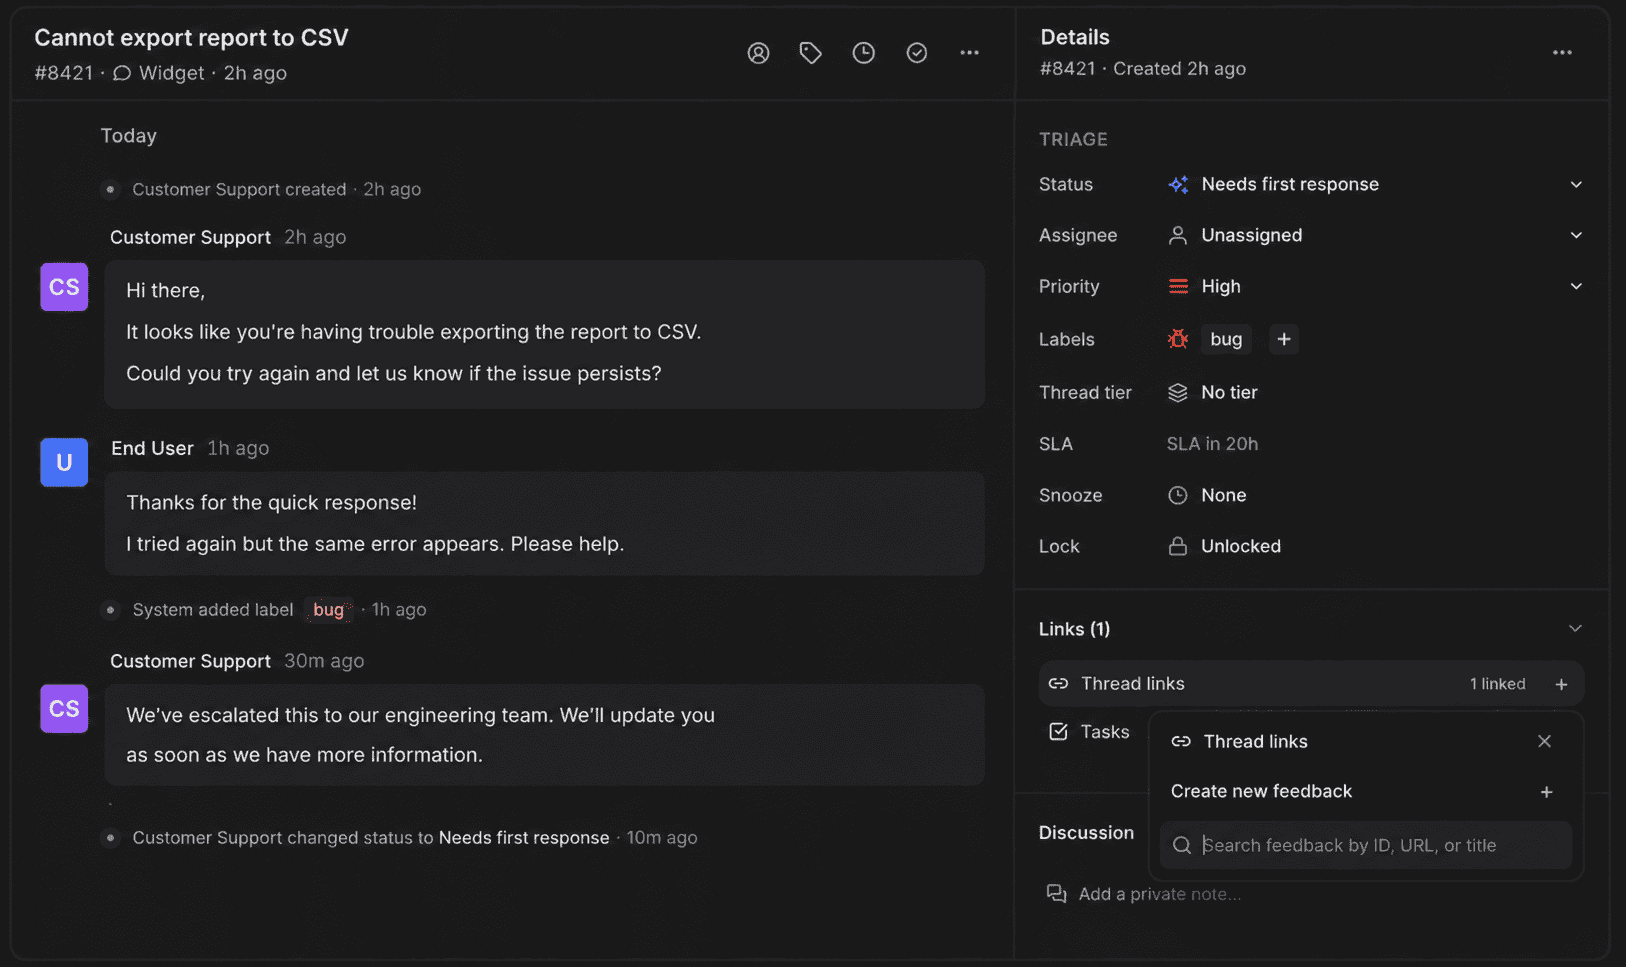Click the TRIAGE section heading
The image size is (1626, 967).
(x=1073, y=140)
